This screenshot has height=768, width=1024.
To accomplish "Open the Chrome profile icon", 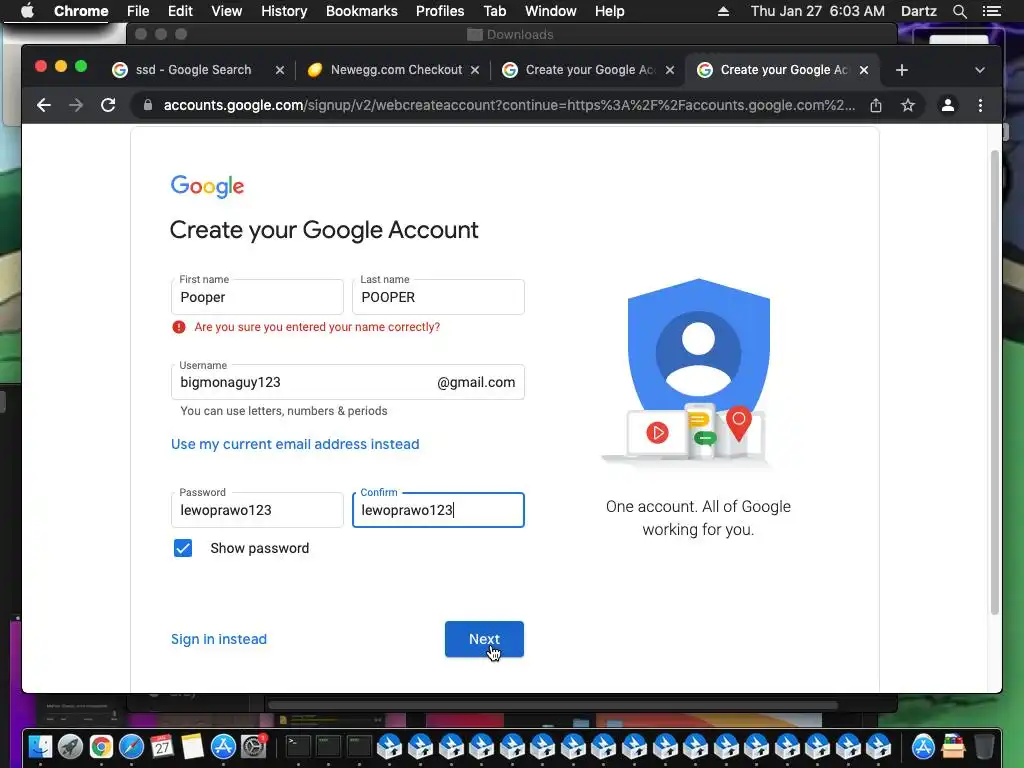I will 948,105.
